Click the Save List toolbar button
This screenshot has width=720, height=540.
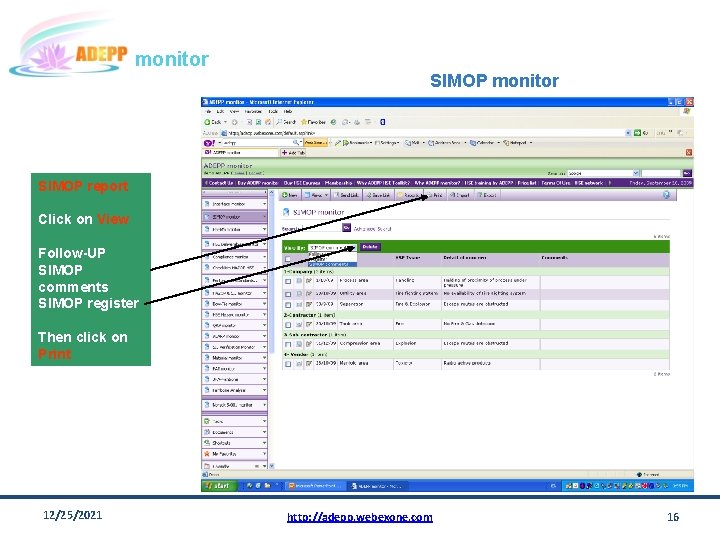(x=378, y=195)
